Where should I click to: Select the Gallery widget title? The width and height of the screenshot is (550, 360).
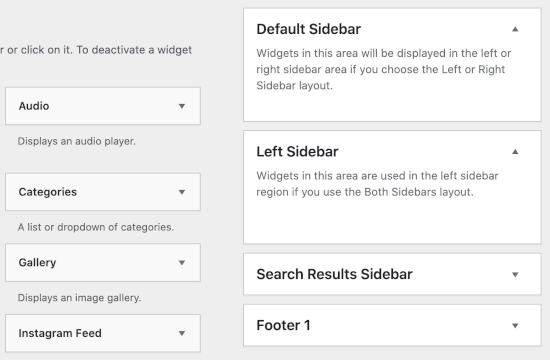click(x=37, y=262)
